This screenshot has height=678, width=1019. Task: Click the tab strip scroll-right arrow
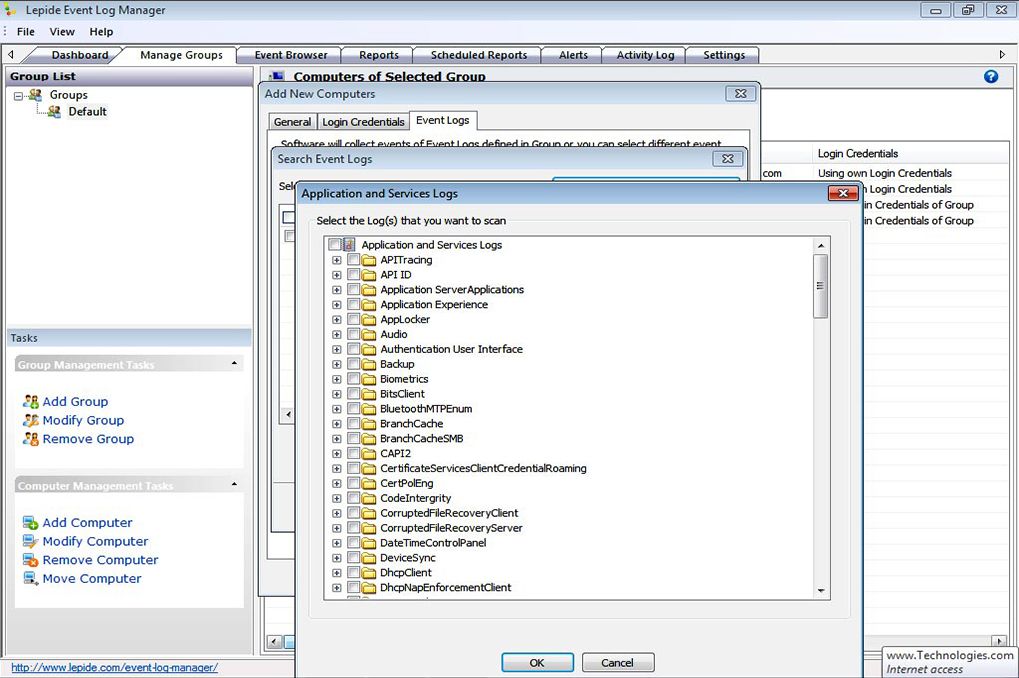point(1002,55)
